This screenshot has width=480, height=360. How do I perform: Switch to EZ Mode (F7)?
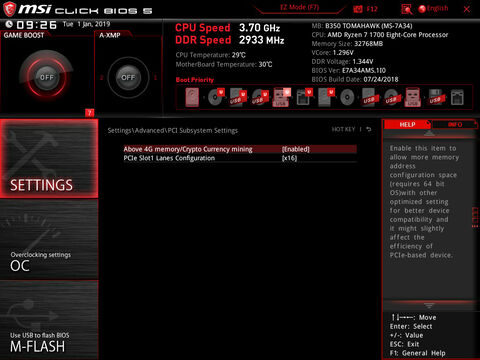point(299,7)
